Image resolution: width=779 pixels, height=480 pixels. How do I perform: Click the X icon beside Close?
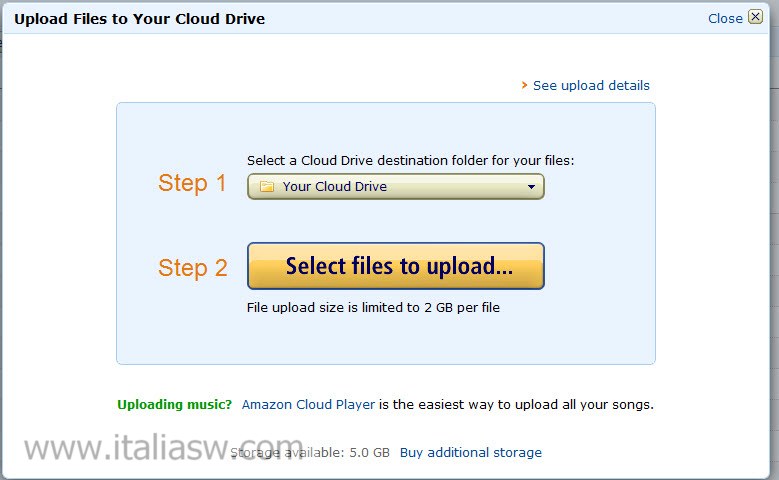point(755,17)
